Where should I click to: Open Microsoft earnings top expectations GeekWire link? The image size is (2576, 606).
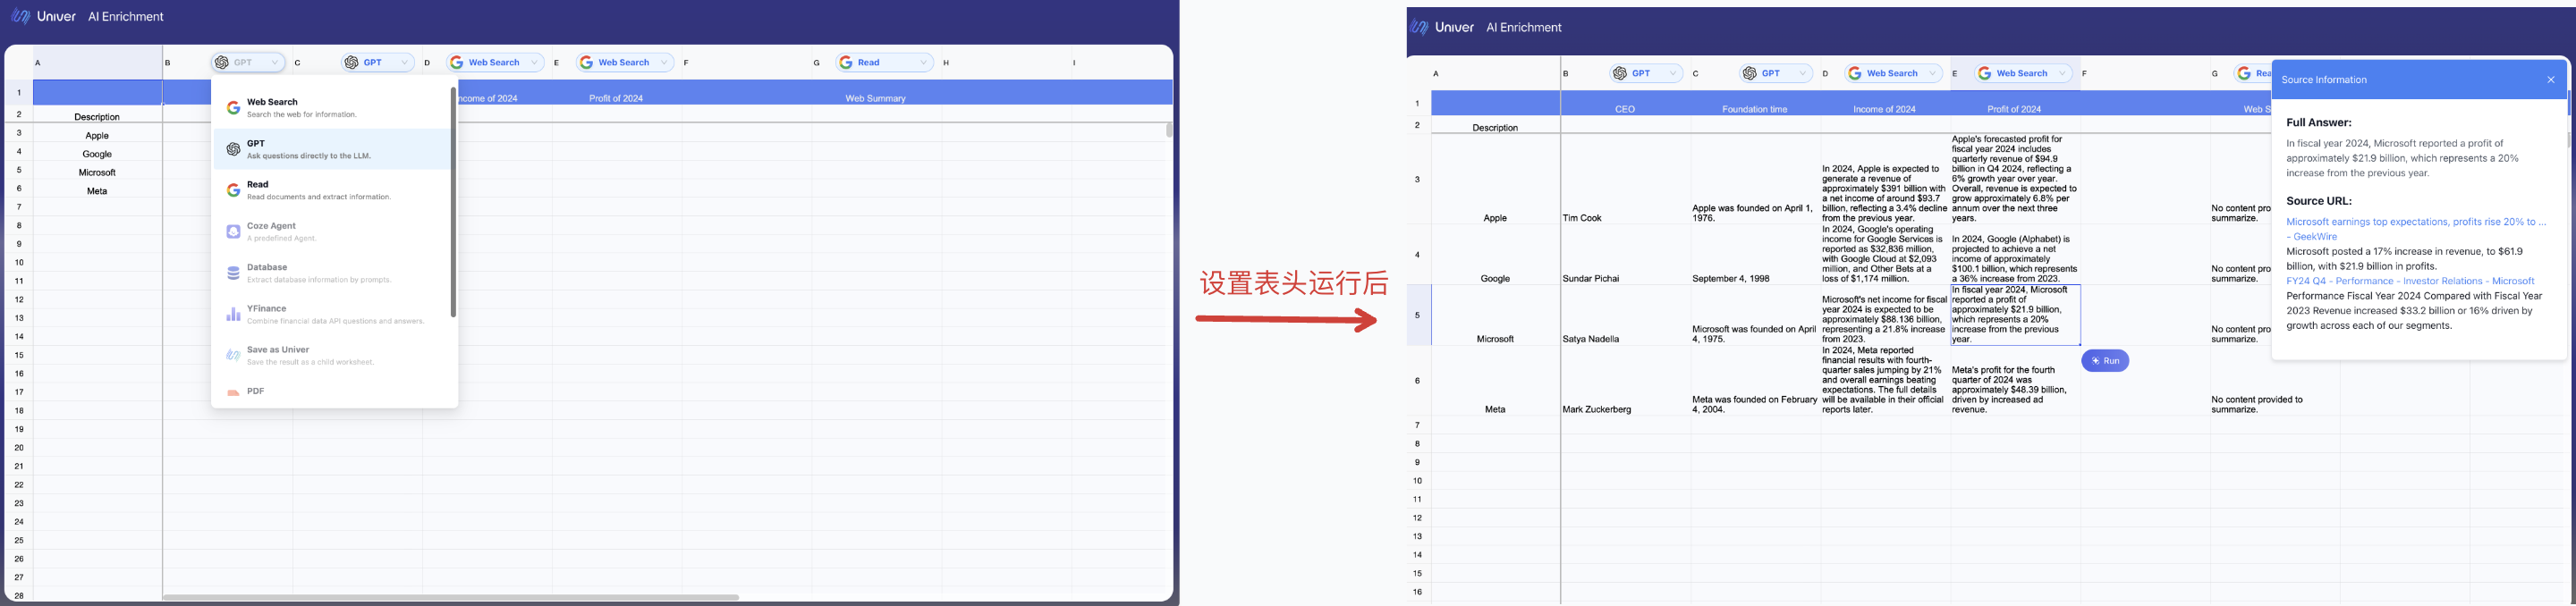point(2416,229)
